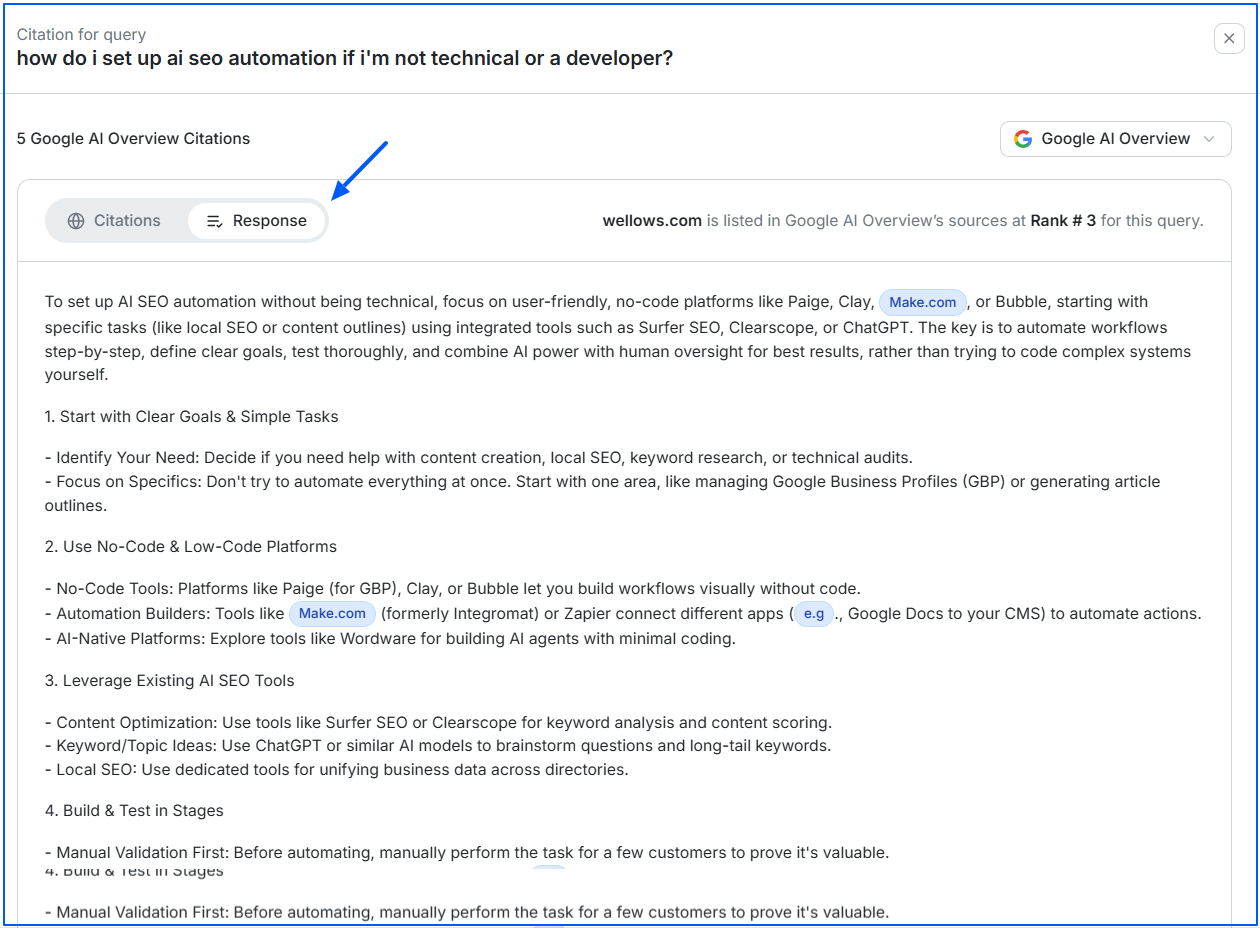Switch to the Citations tab

(115, 221)
